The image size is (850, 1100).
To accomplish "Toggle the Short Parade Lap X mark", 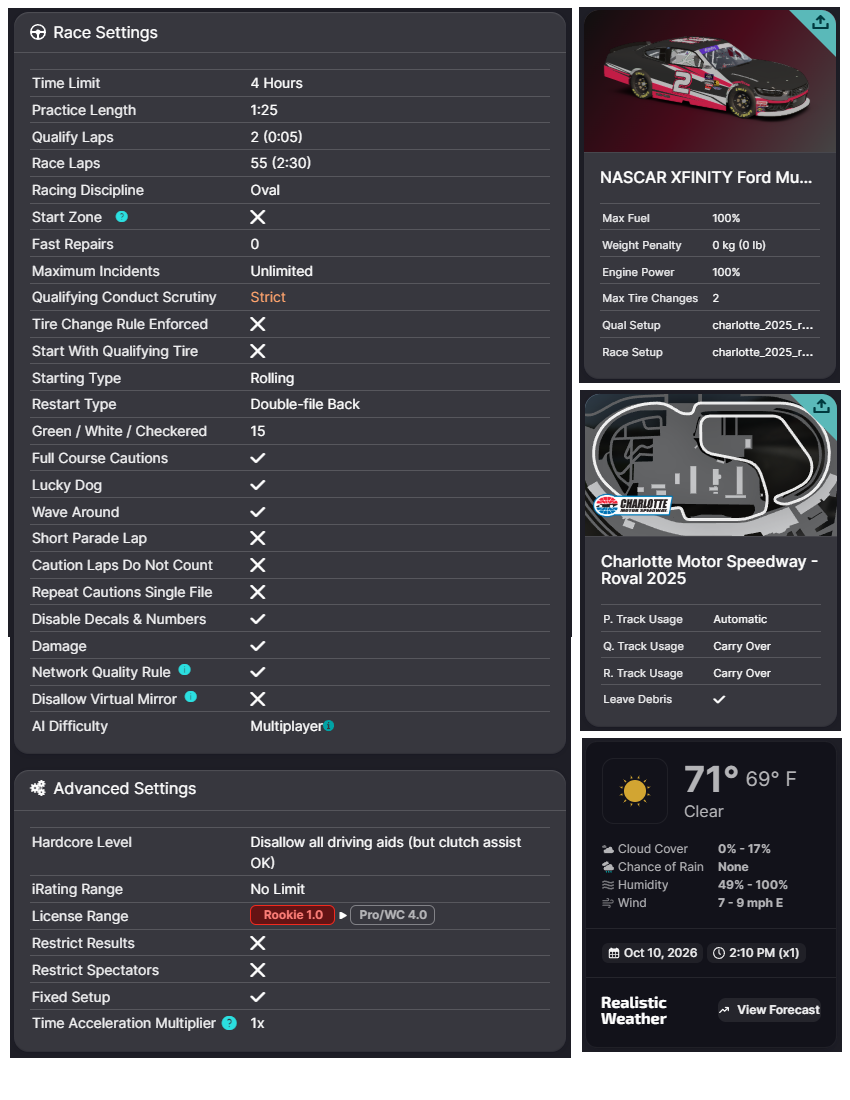I will coord(257,538).
